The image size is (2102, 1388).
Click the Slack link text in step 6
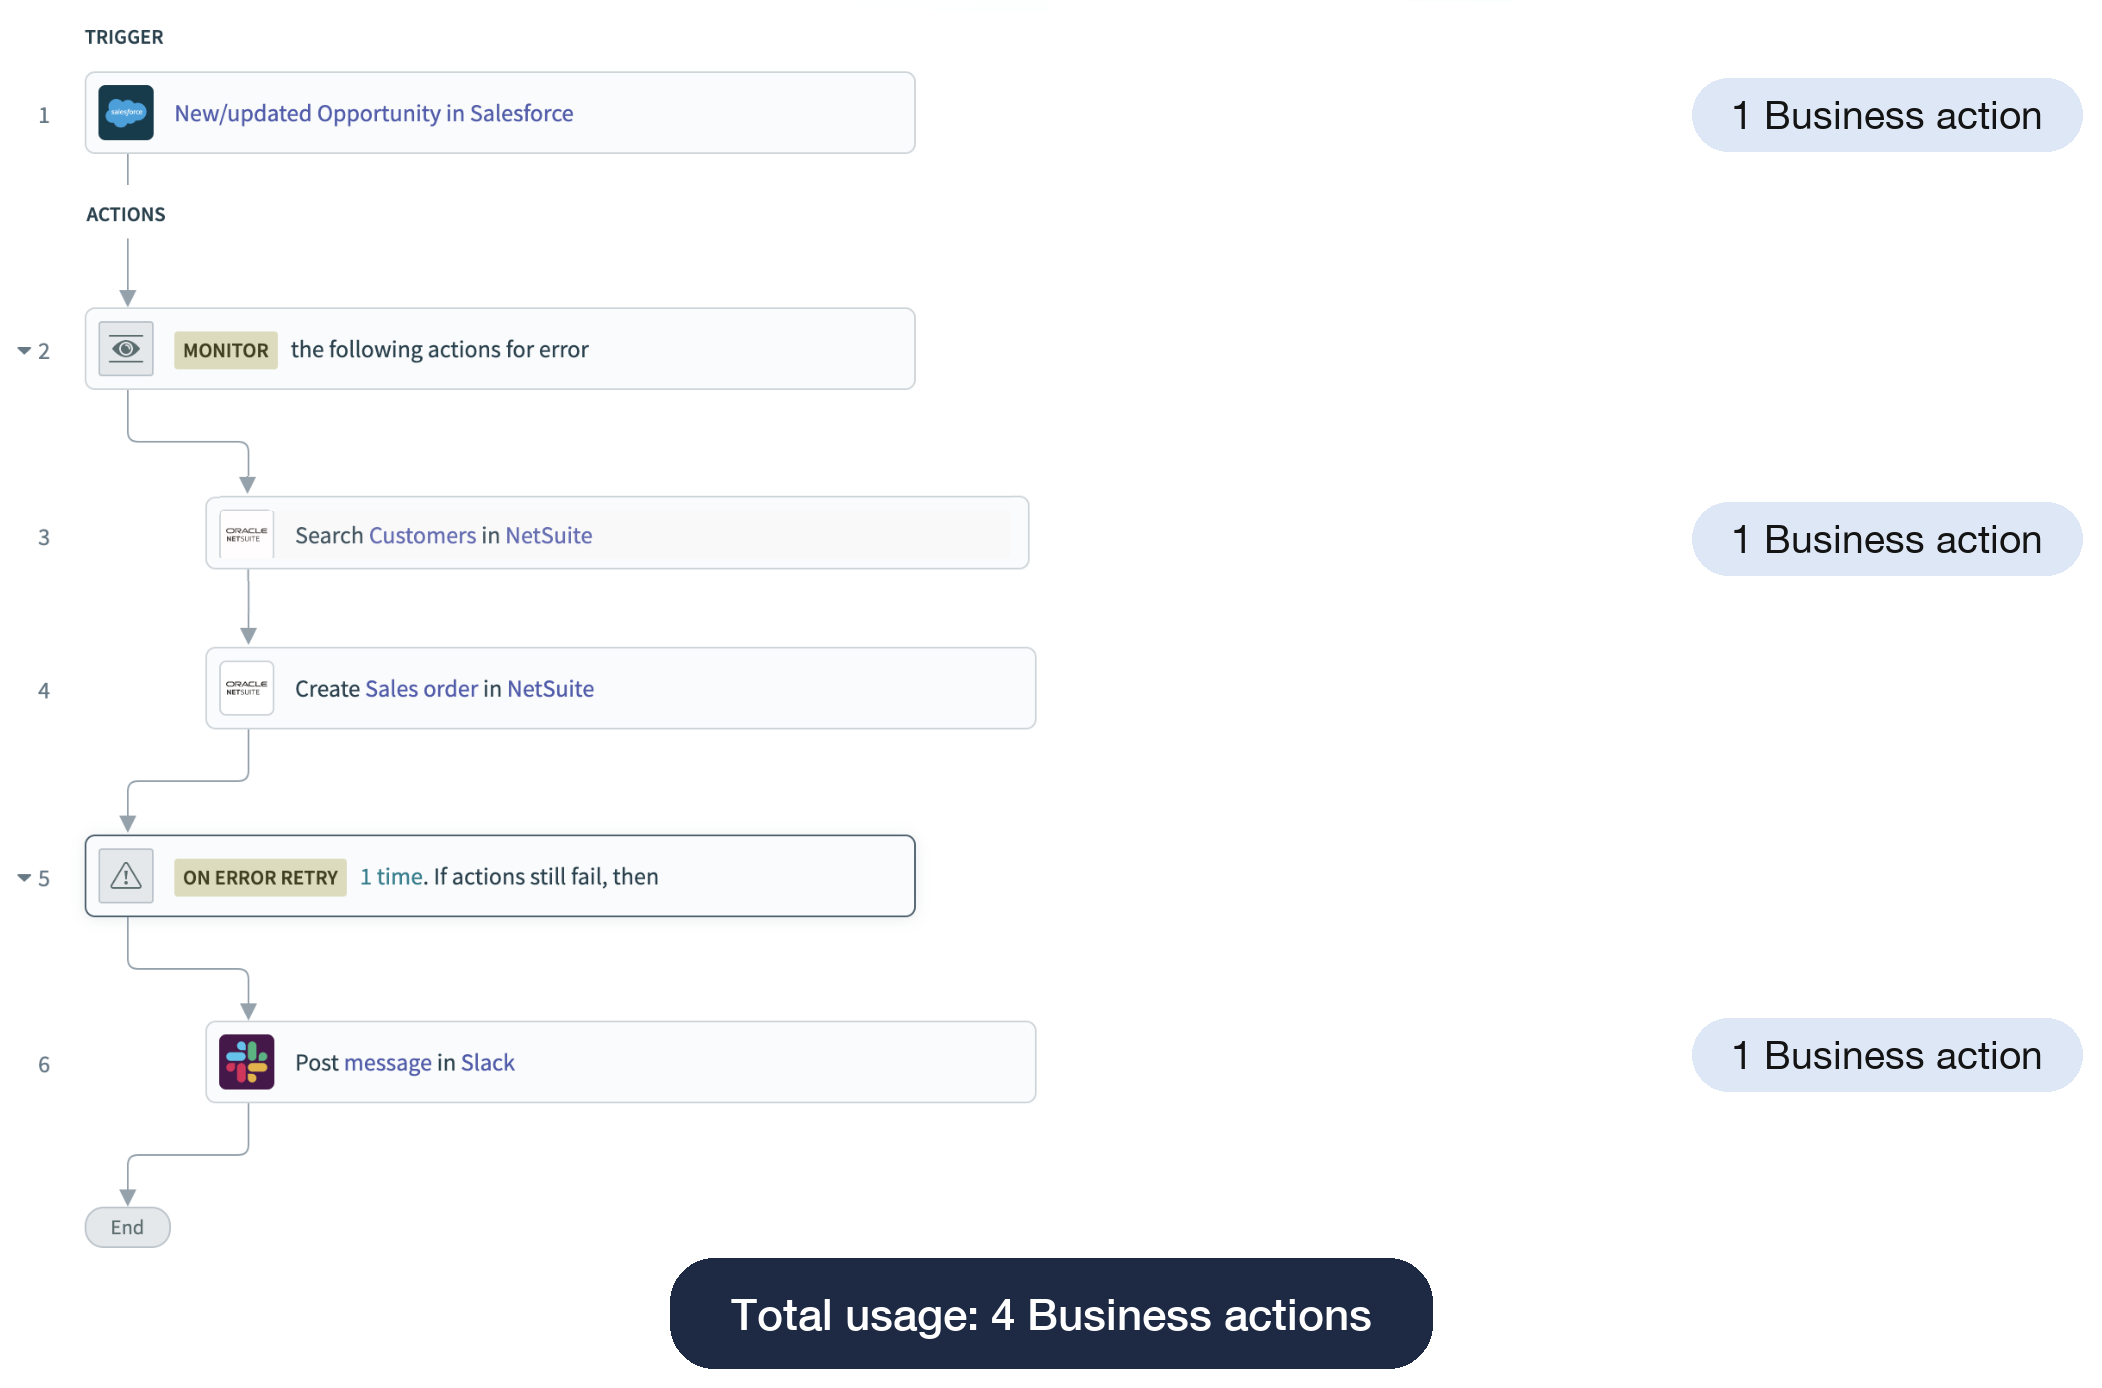[x=488, y=1063]
